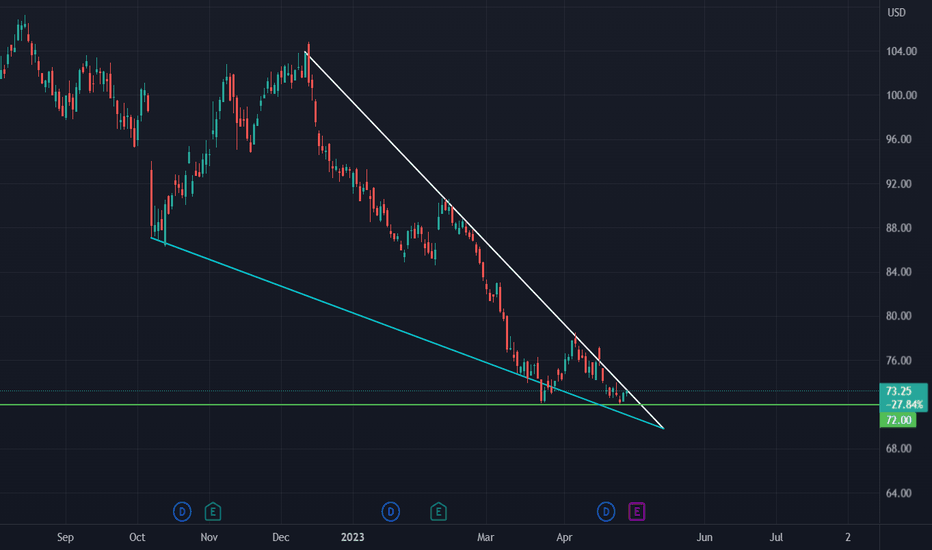Viewport: 932px width, 550px height.
Task: Click the 92.00 price axis label
Action: (x=898, y=184)
